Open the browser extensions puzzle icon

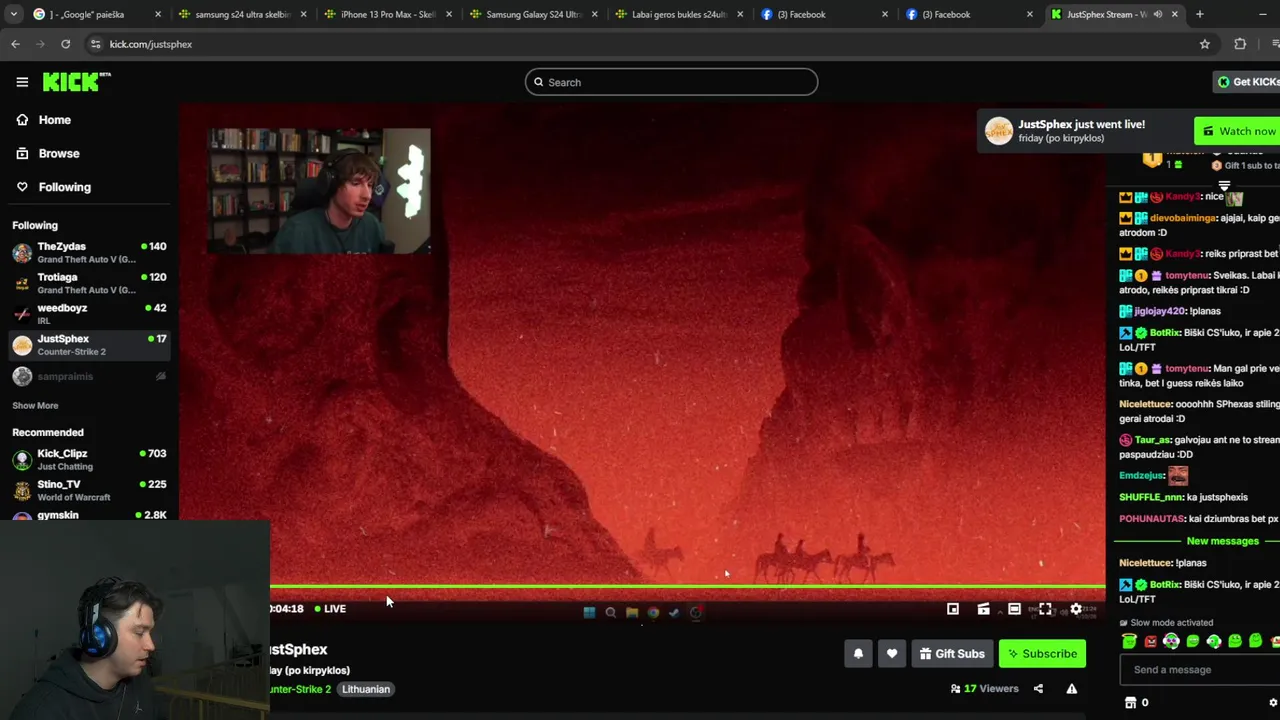pyautogui.click(x=1240, y=44)
